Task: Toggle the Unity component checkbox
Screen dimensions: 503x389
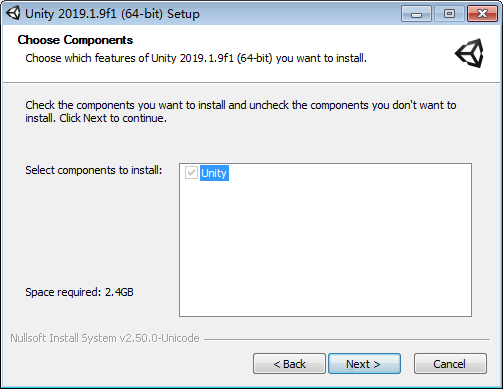Action: coord(191,173)
